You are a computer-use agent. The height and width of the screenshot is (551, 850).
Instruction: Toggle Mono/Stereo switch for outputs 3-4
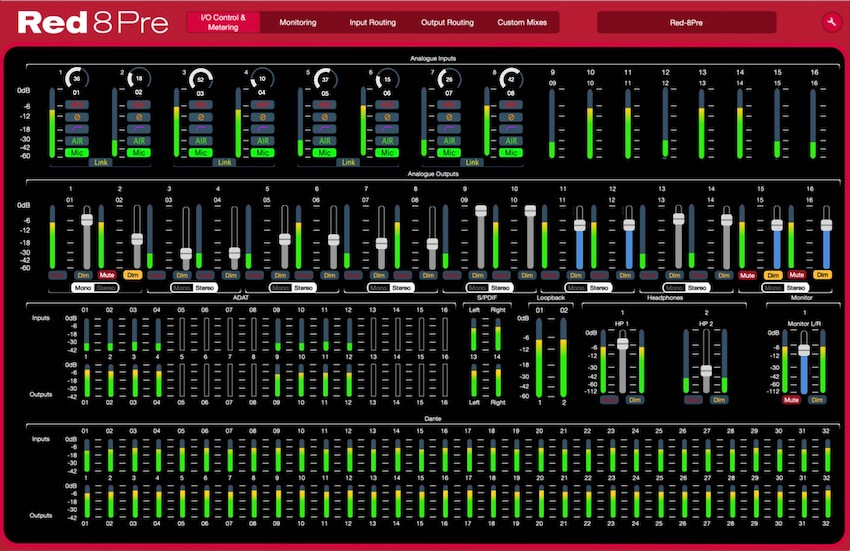tap(194, 287)
